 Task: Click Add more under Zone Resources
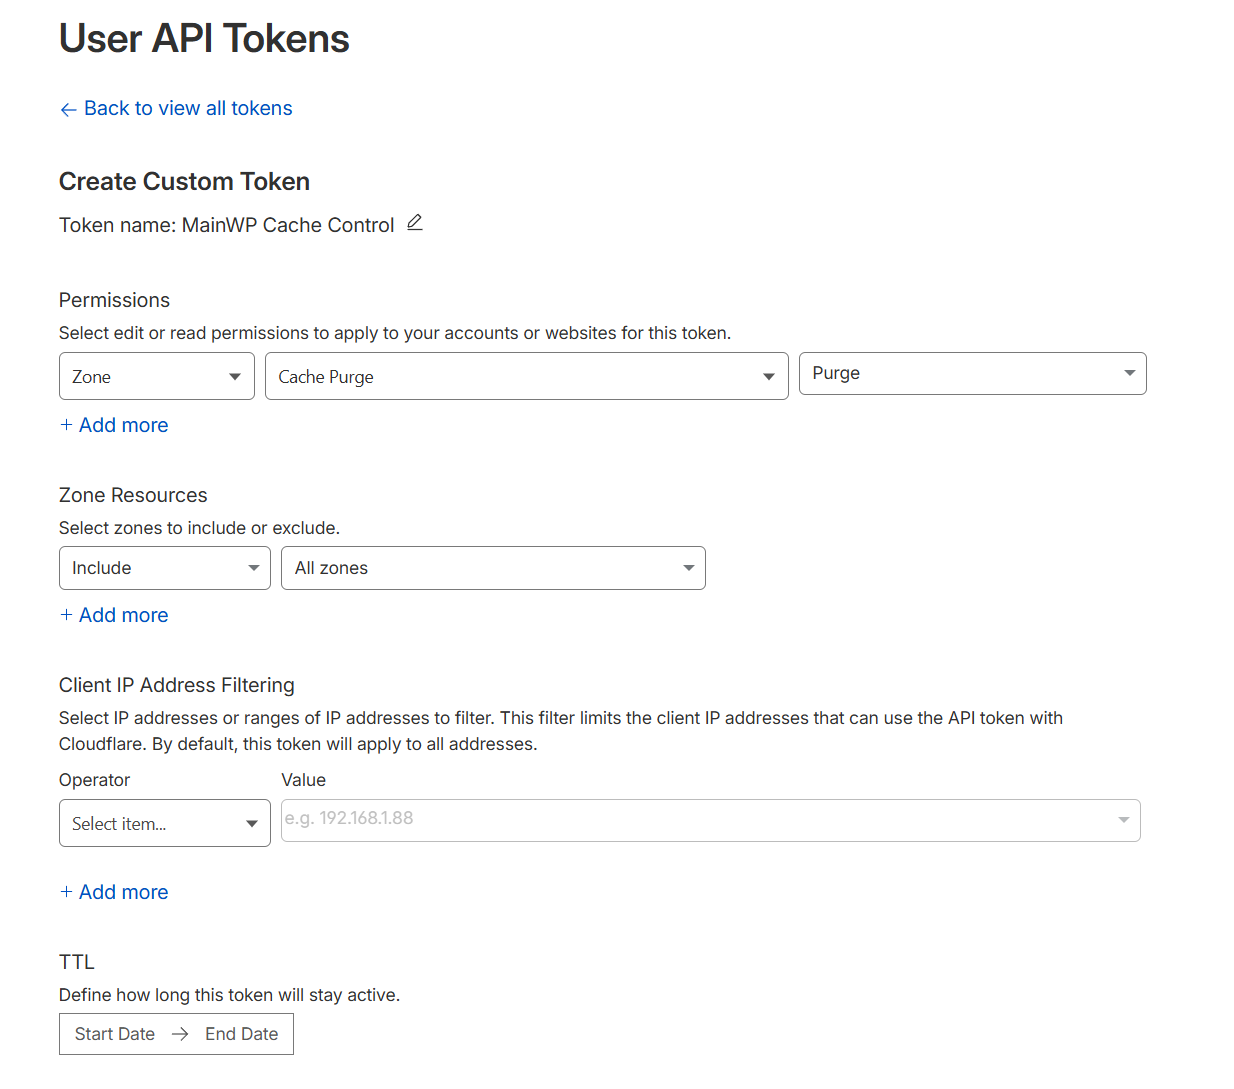123,615
